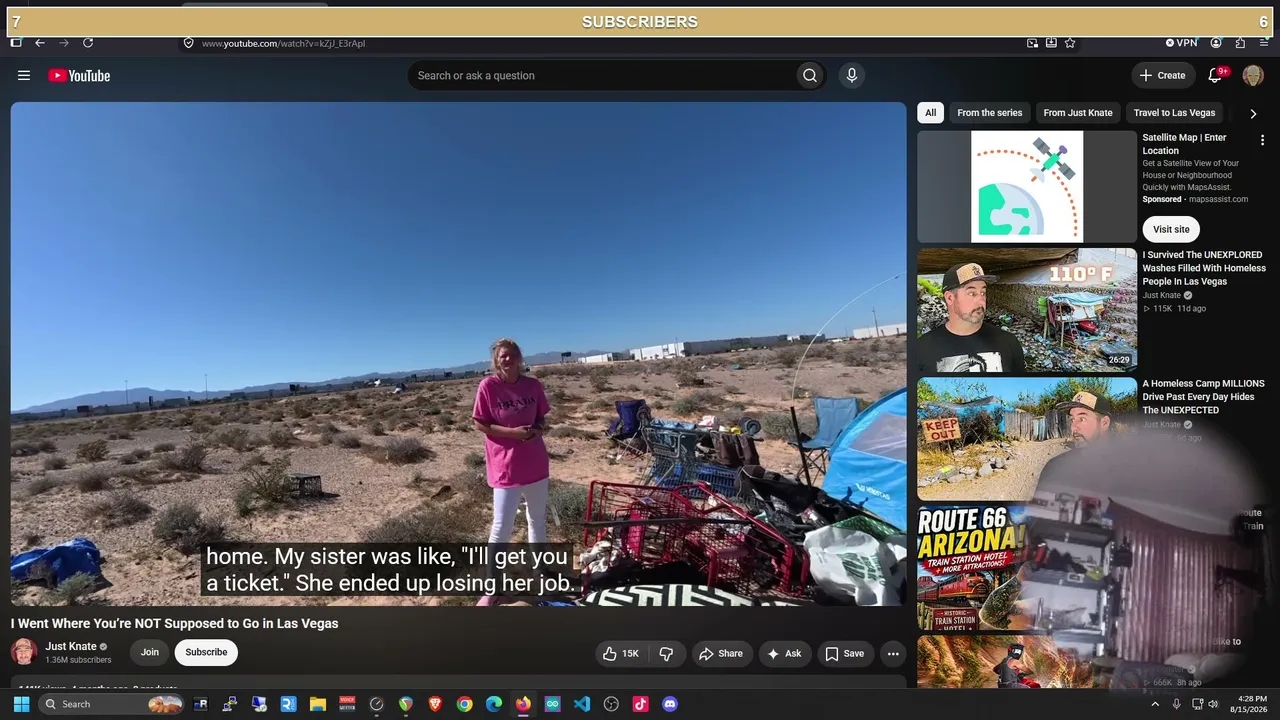This screenshot has height=720, width=1280.
Task: Go to the YouTube home logo
Action: coord(79,75)
